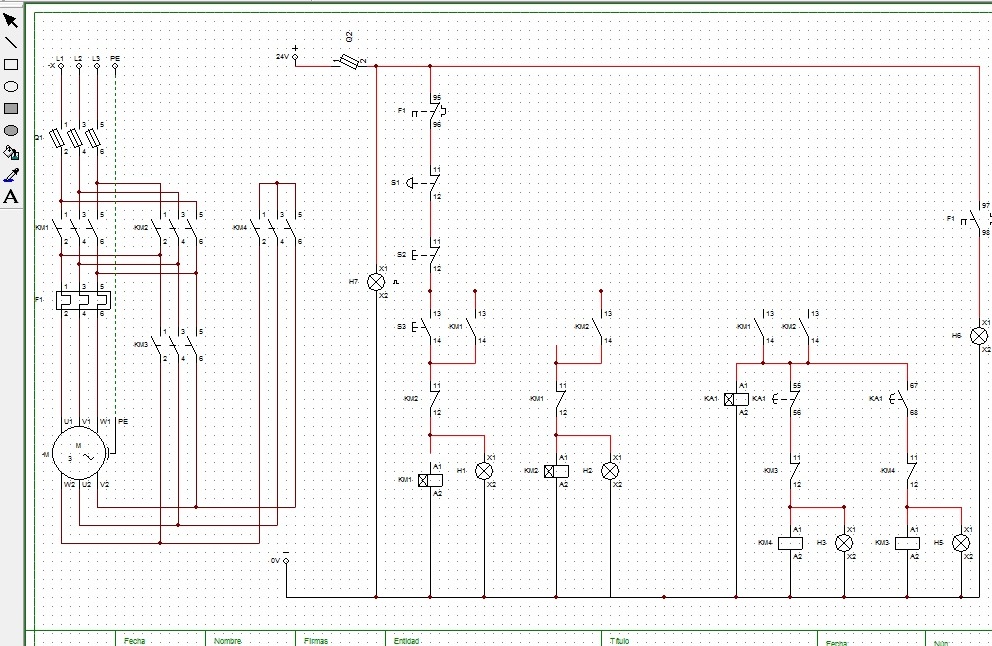
Task: Activate the eyedropper color picker tool
Action: tap(11, 174)
